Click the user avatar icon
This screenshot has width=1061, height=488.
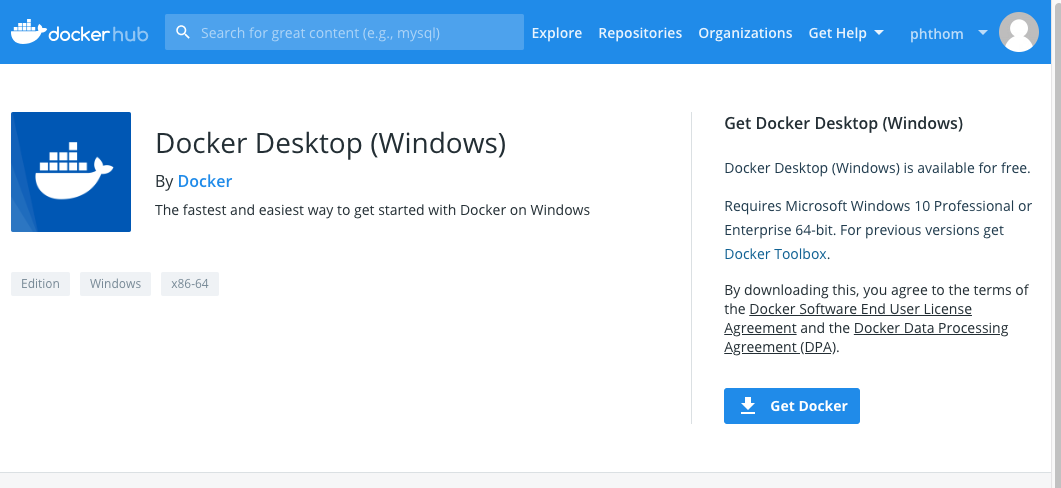1018,32
